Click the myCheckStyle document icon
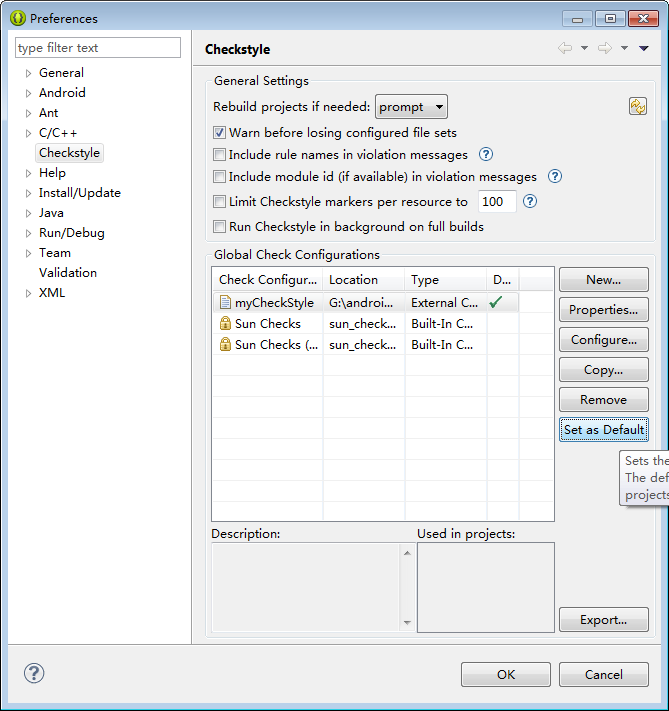The image size is (669, 711). click(x=225, y=302)
